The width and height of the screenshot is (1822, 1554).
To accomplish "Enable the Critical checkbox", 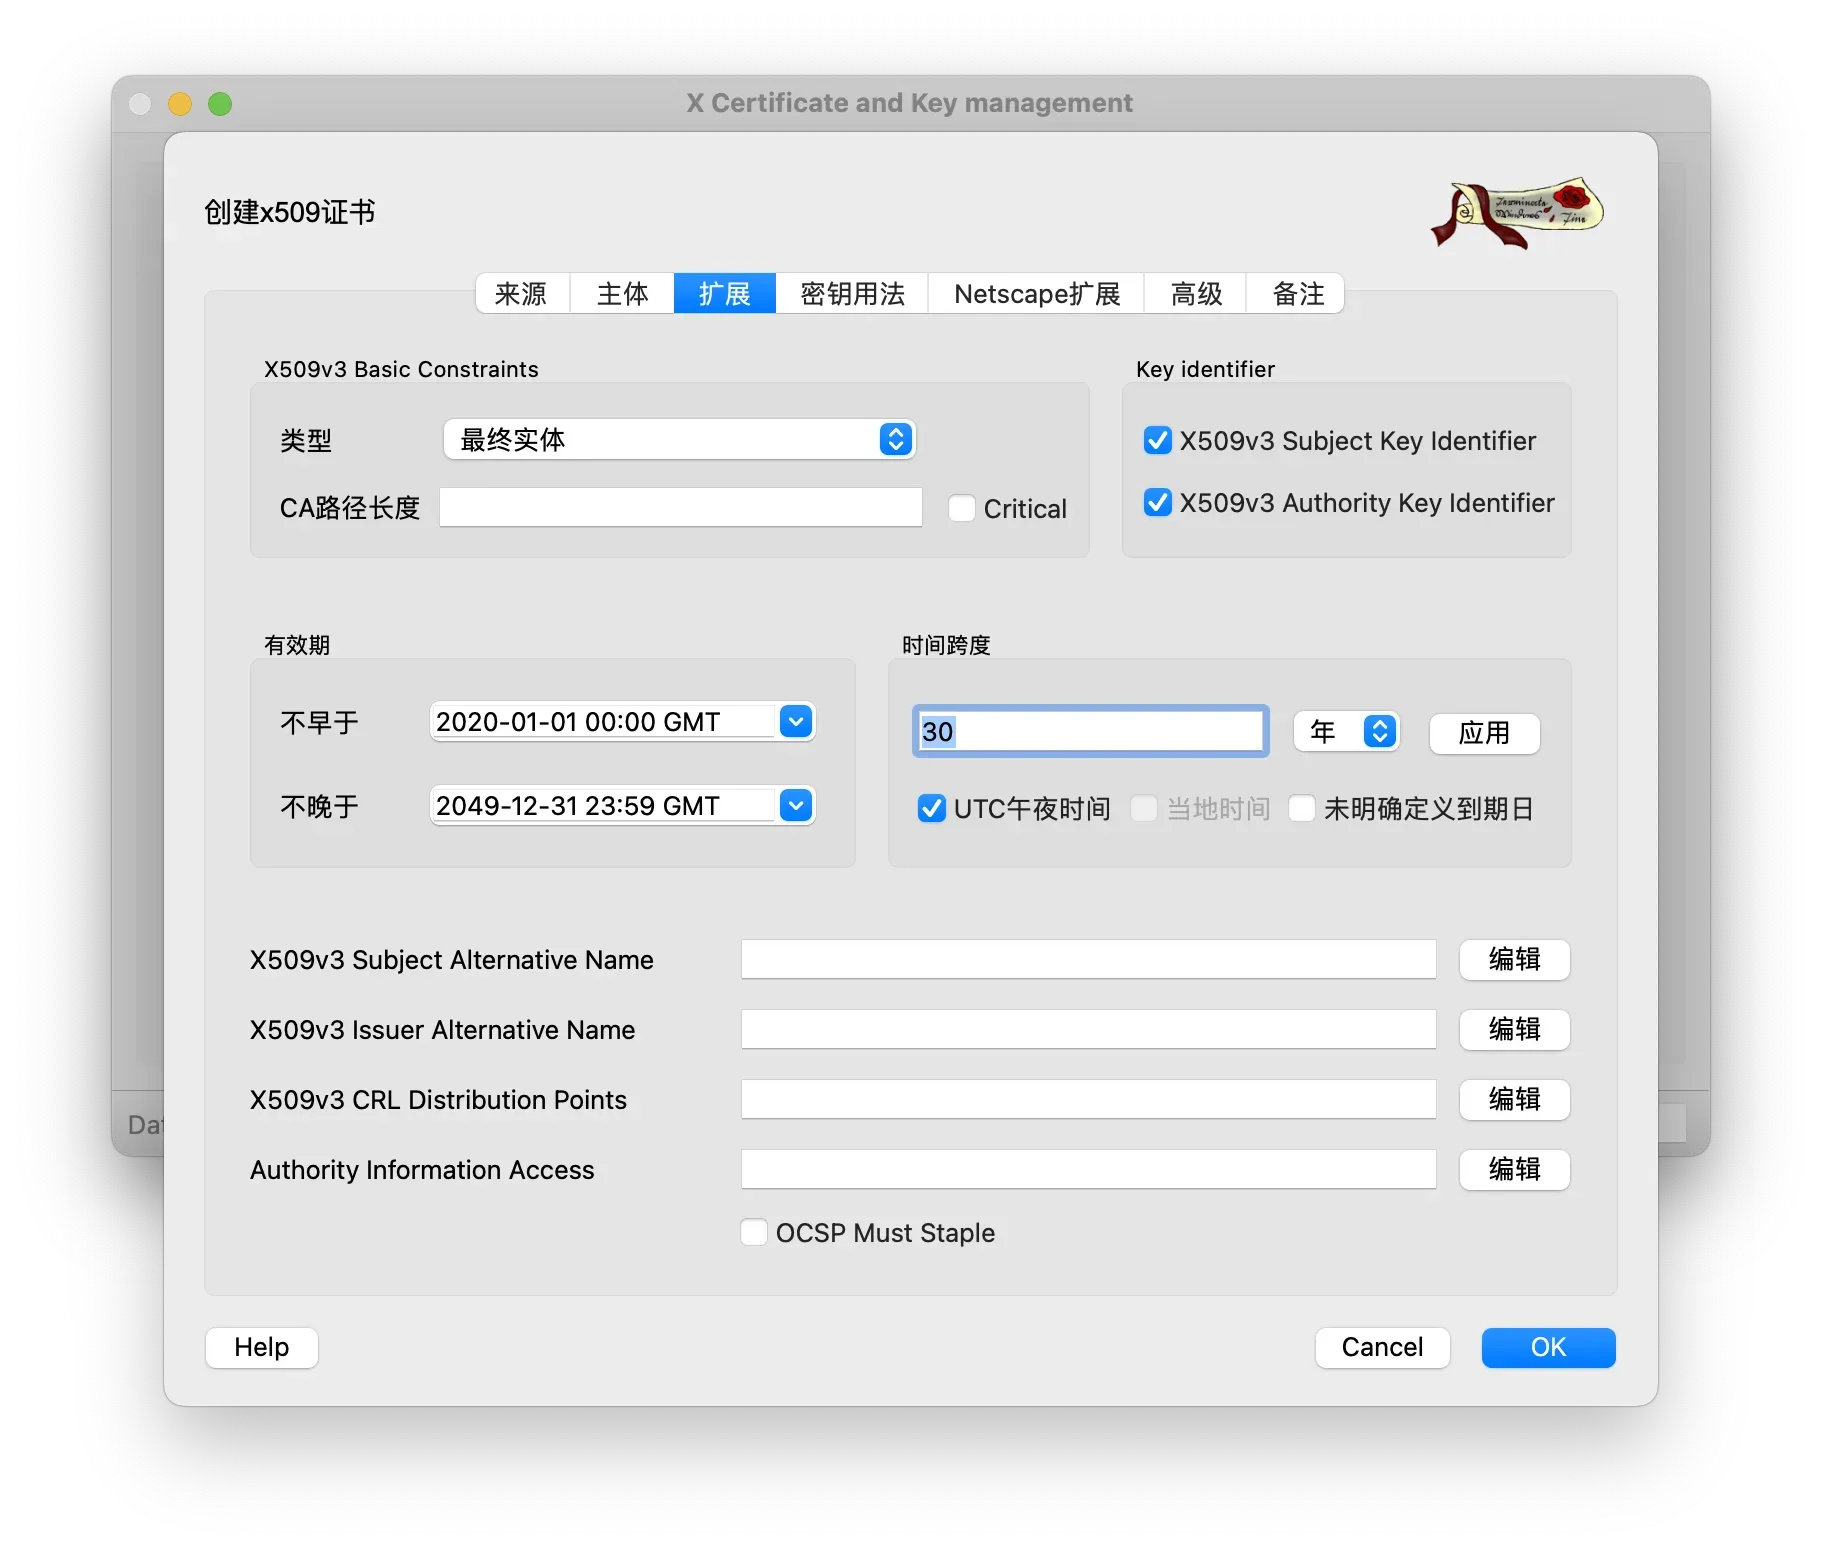I will (x=962, y=509).
